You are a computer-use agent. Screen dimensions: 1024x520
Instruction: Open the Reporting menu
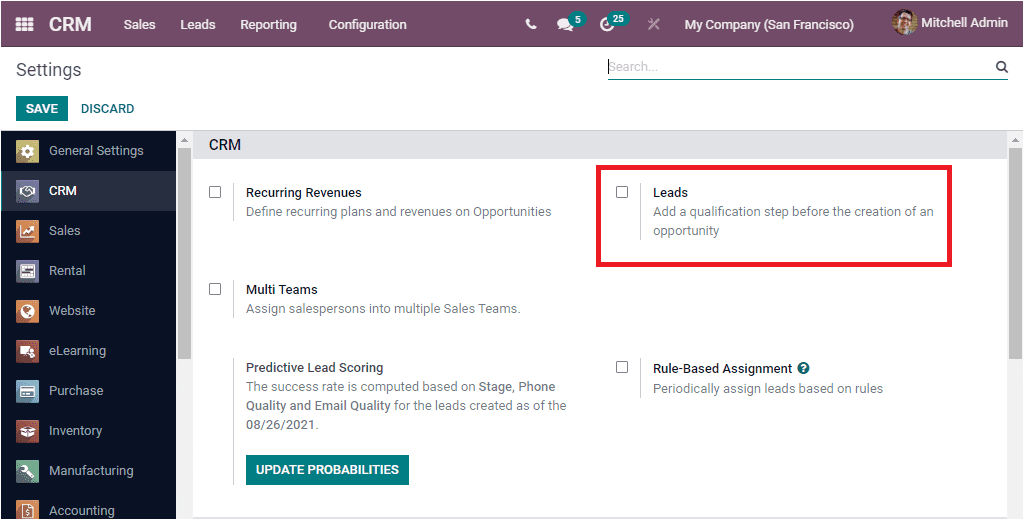(x=268, y=25)
